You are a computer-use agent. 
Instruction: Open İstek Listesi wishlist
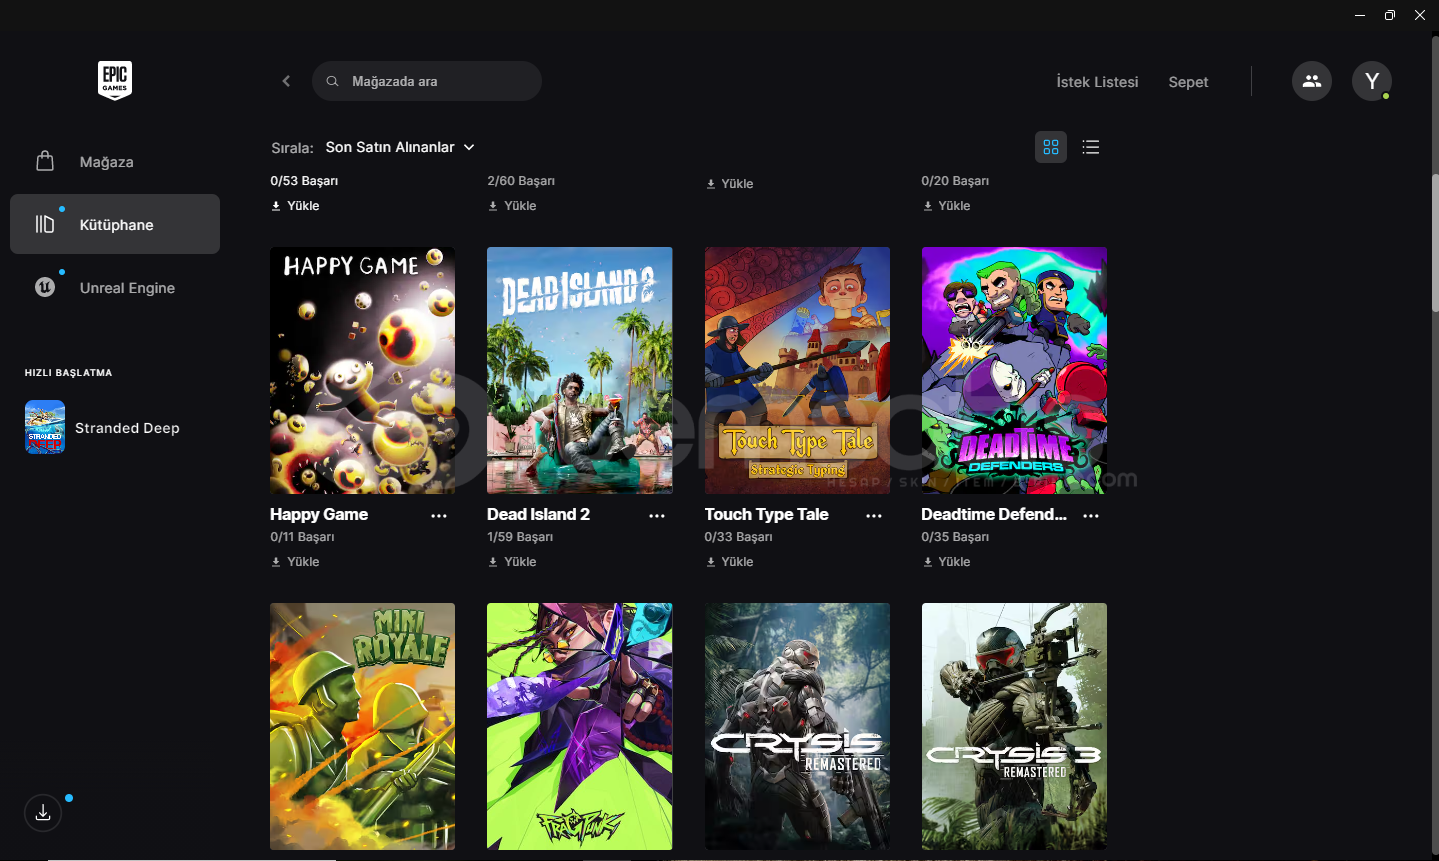pyautogui.click(x=1097, y=82)
